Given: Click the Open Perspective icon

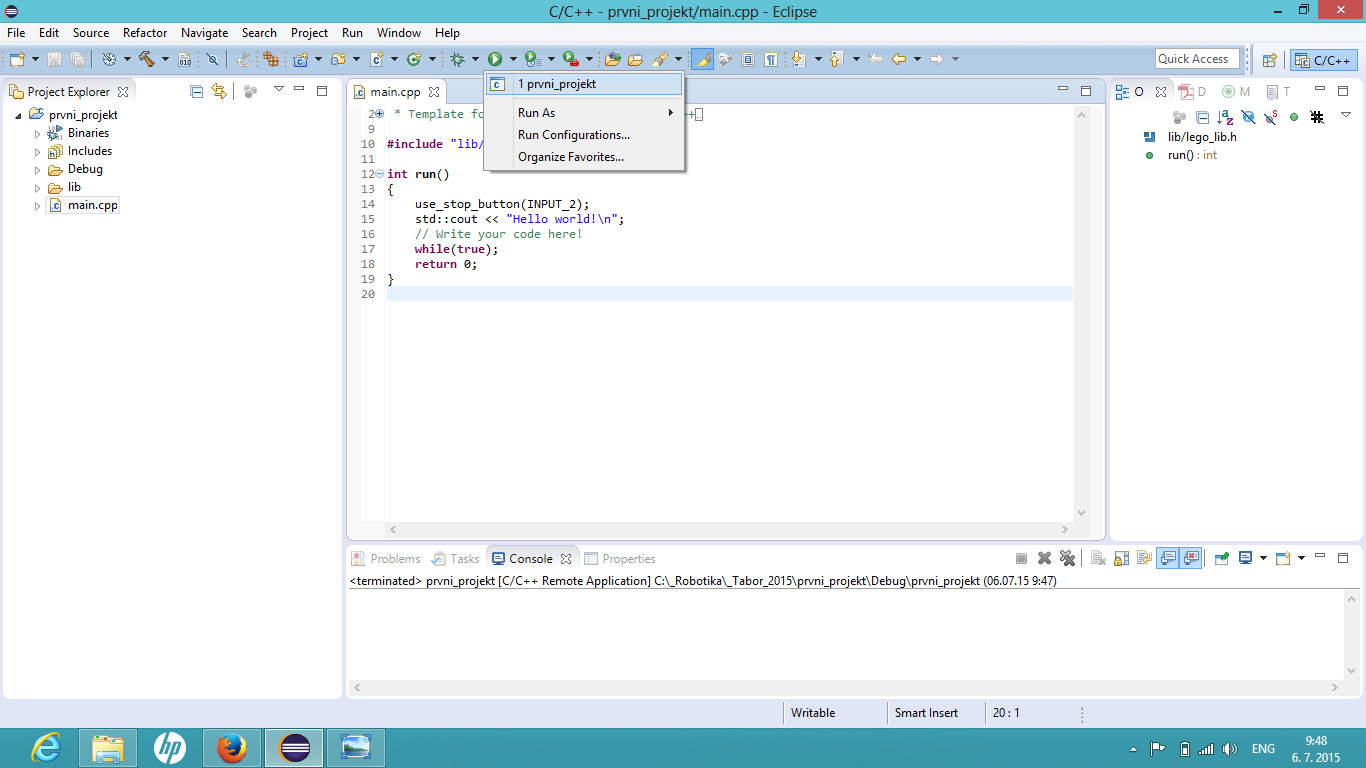Looking at the screenshot, I should [1269, 60].
